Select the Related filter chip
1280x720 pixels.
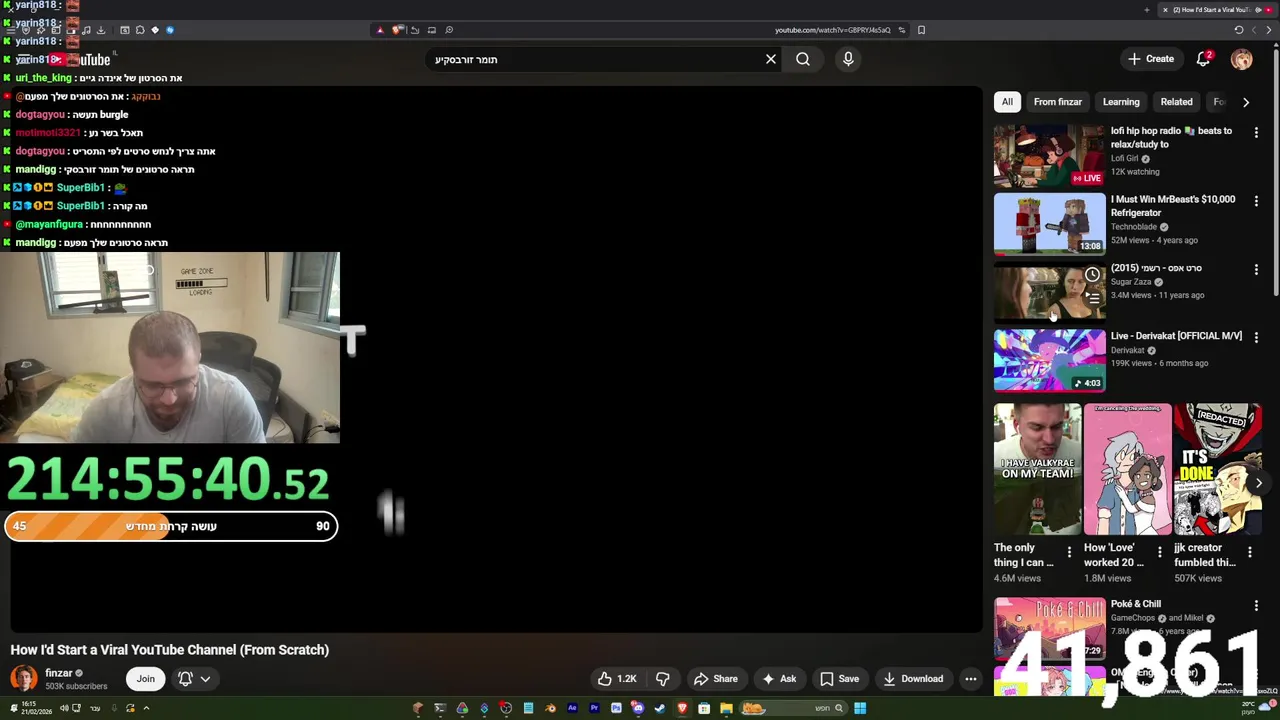1176,102
